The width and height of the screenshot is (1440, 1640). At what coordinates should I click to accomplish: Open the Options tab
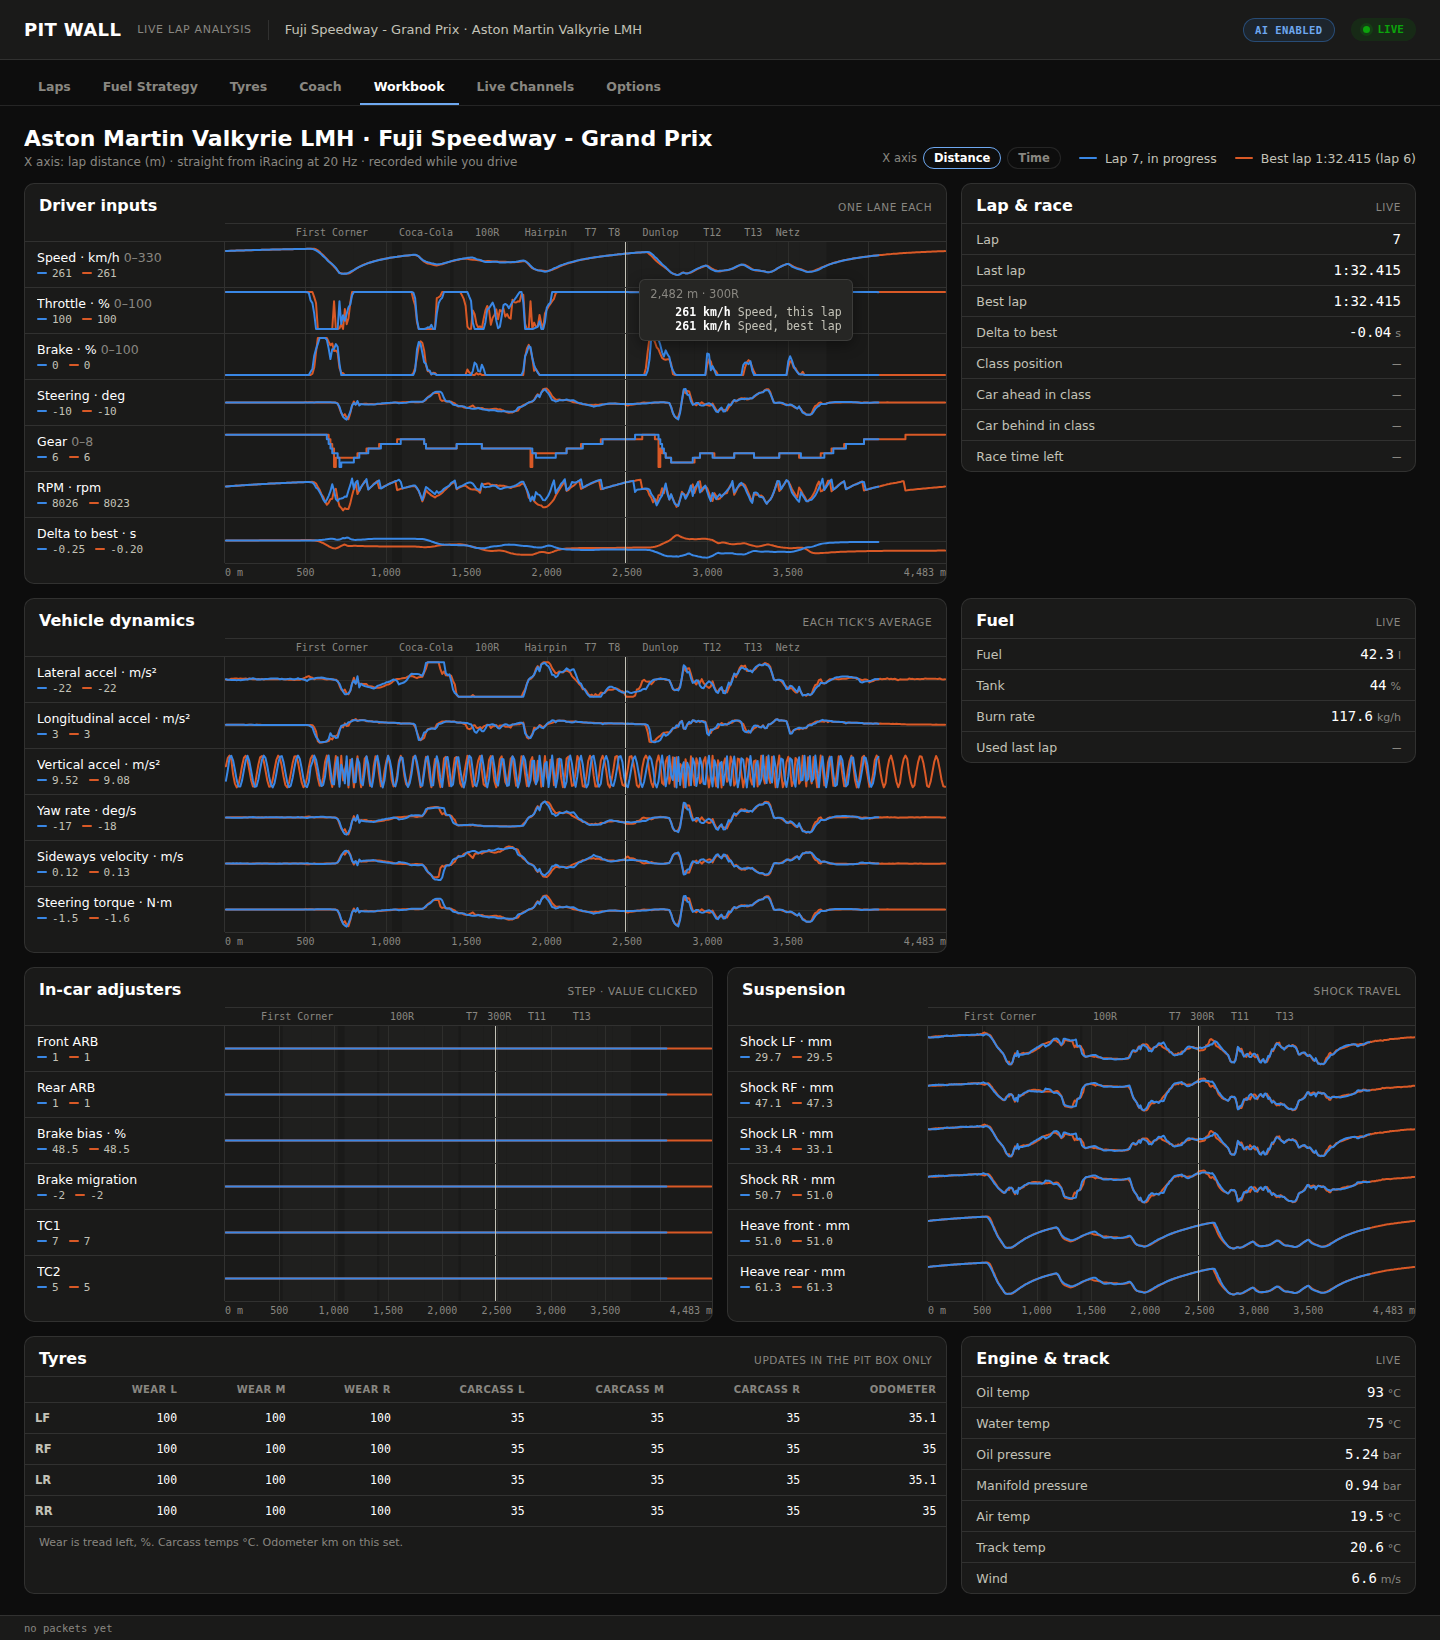click(x=633, y=87)
